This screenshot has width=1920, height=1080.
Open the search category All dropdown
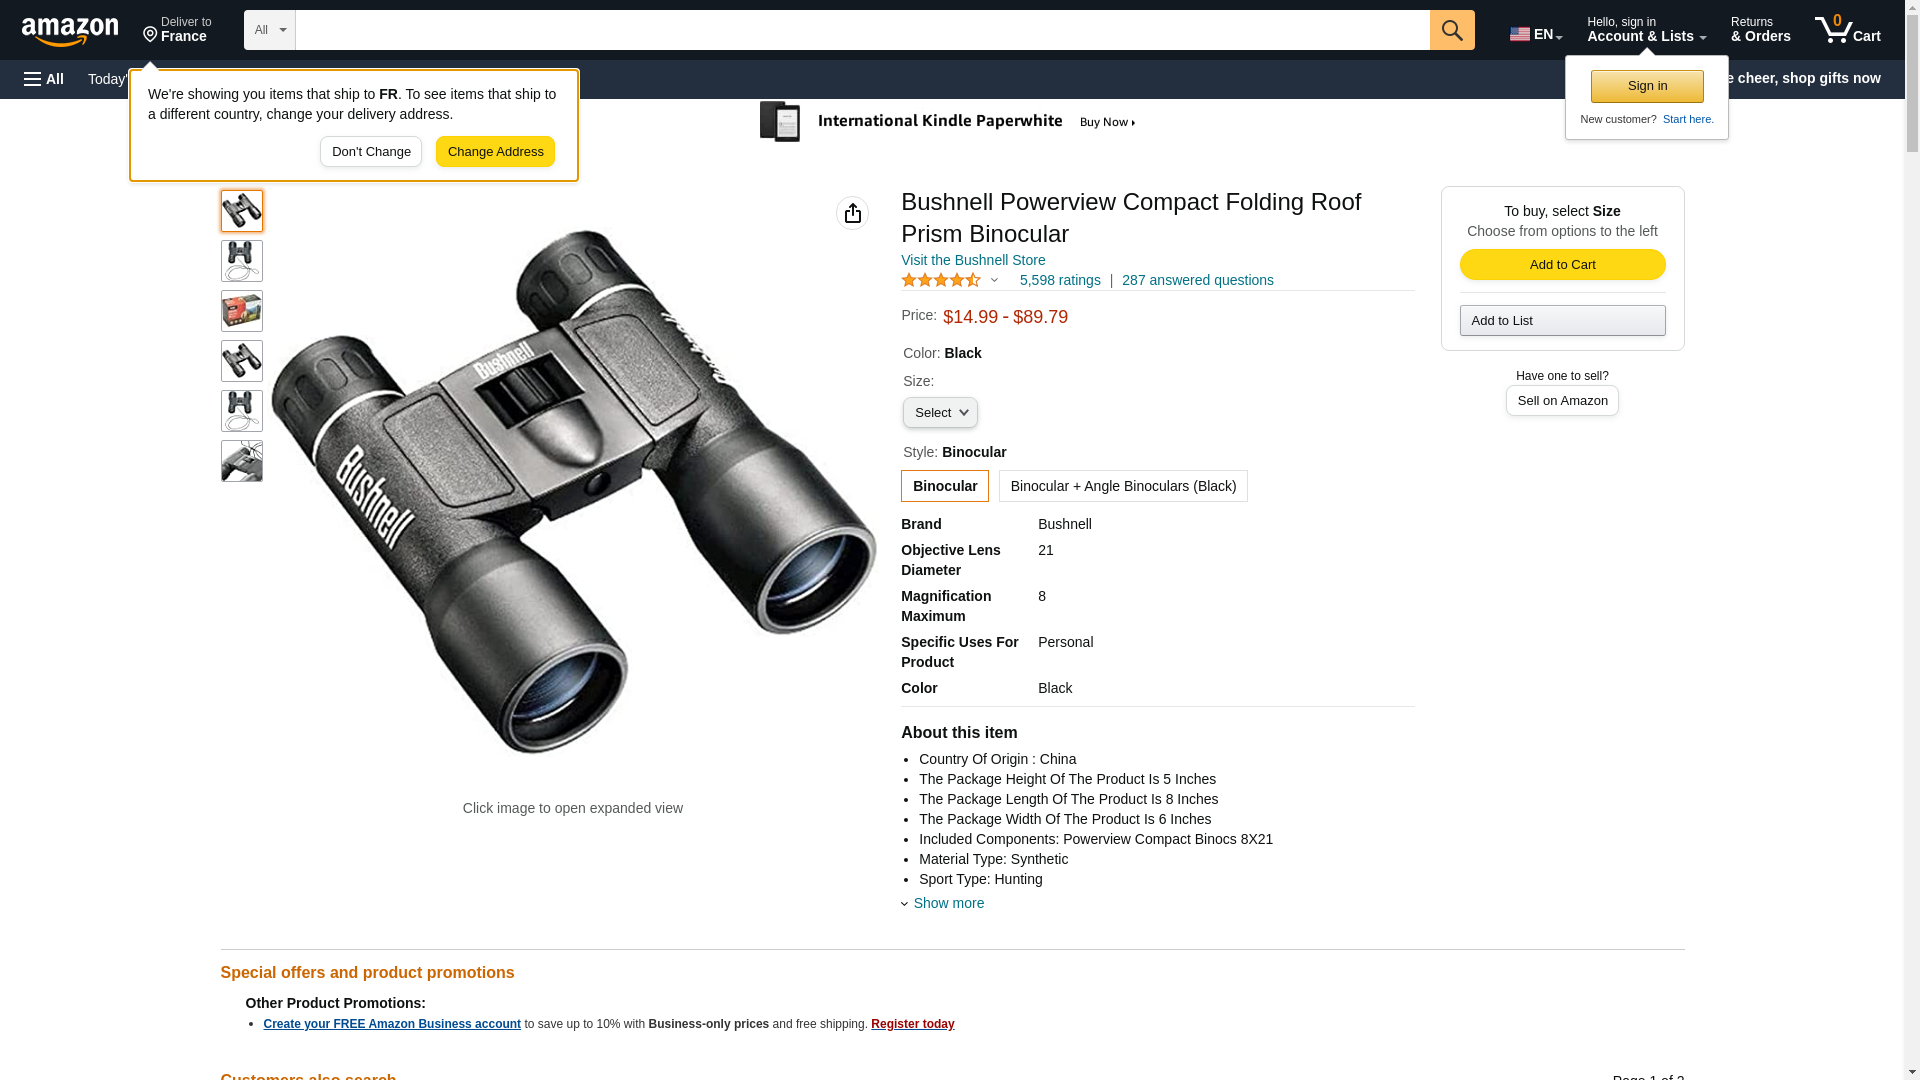pyautogui.click(x=269, y=30)
